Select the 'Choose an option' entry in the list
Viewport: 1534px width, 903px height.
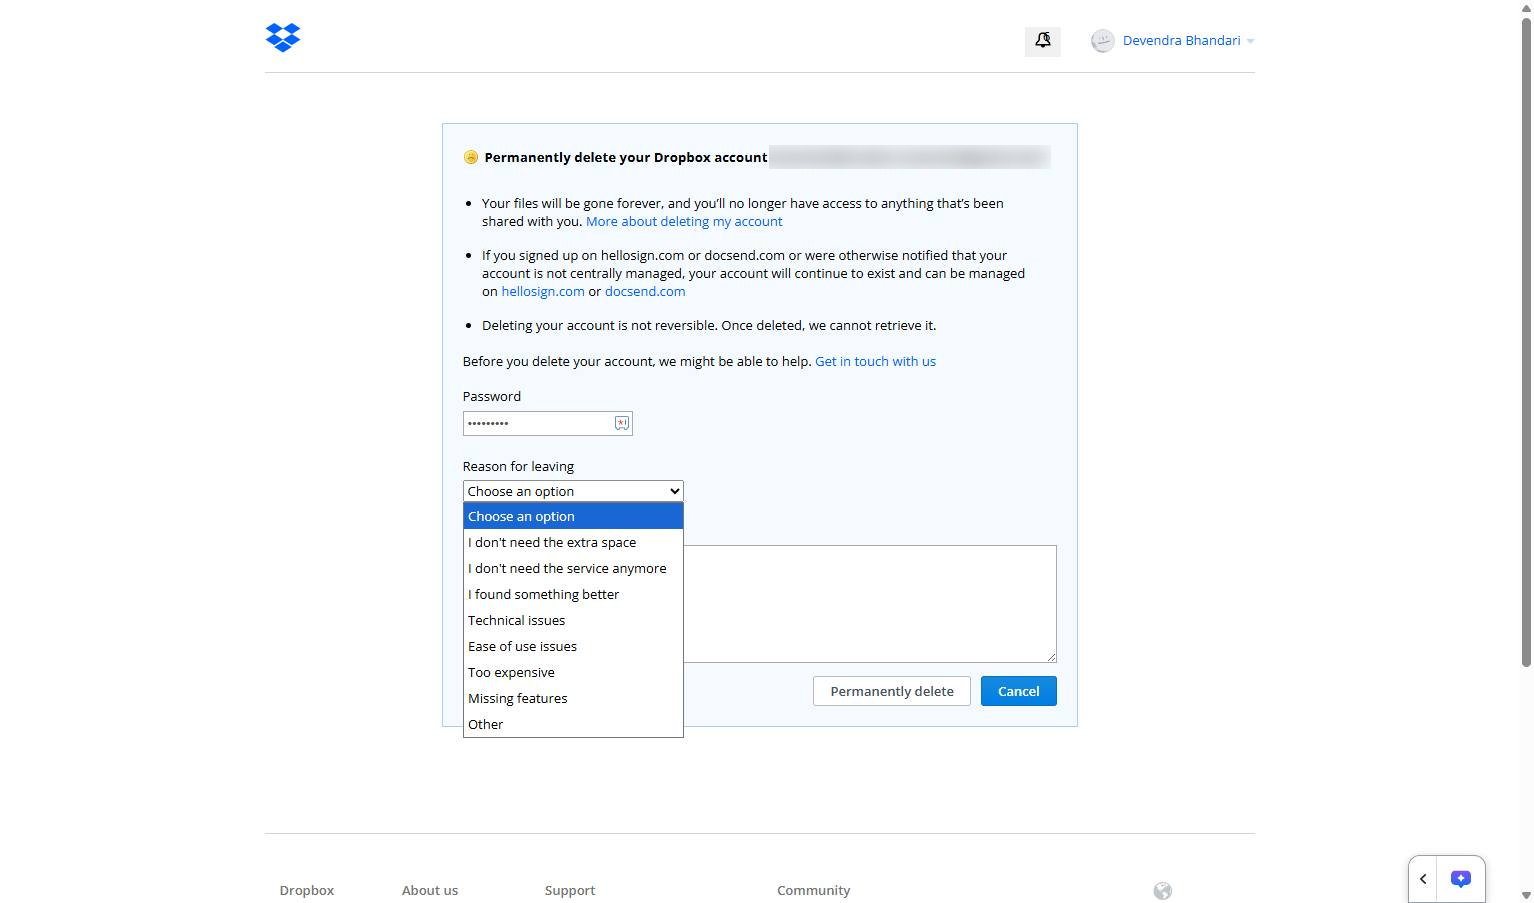573,516
